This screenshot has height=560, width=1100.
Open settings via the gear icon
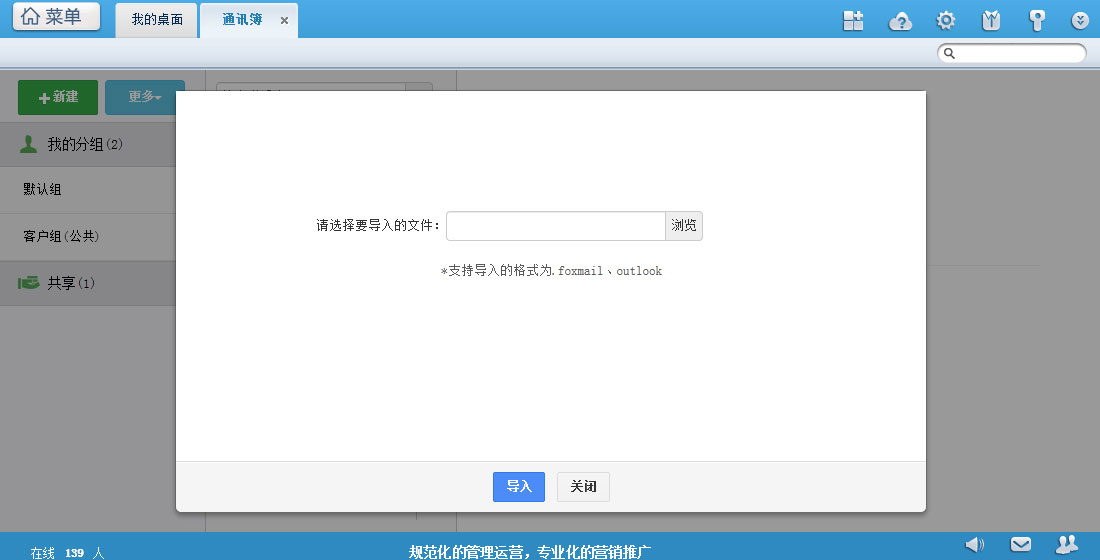[x=945, y=20]
